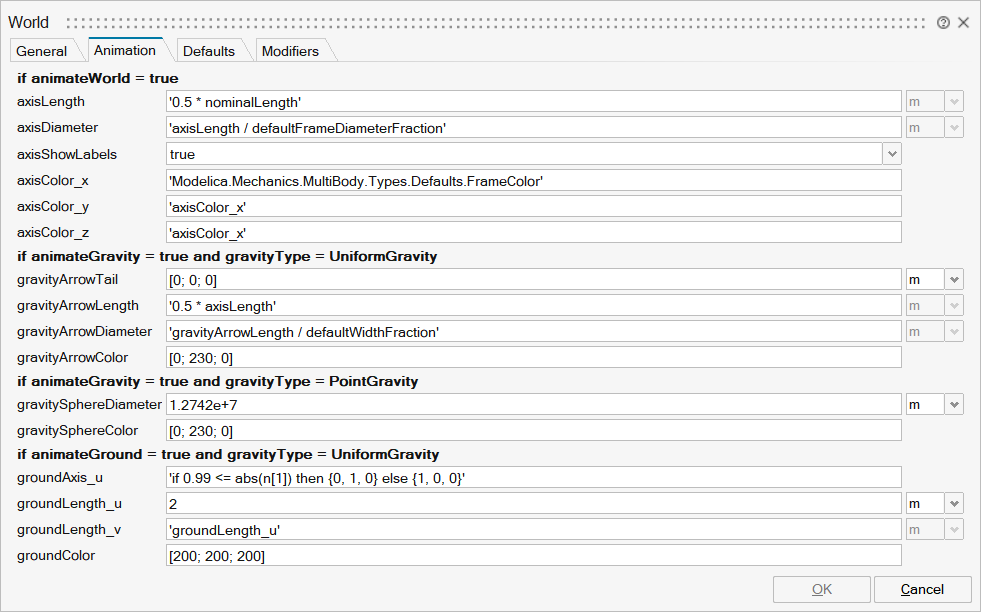Click the gravityArrowLength input field
The image size is (981, 612).
[534, 306]
